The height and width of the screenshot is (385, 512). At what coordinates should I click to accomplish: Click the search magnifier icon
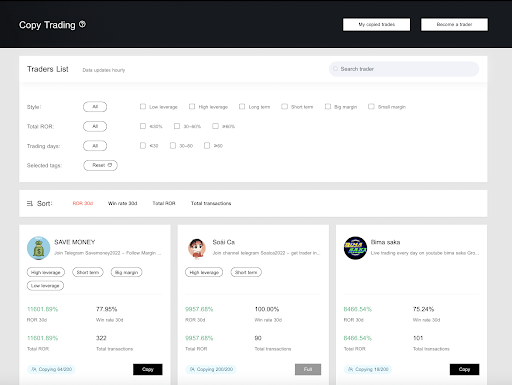(335, 69)
